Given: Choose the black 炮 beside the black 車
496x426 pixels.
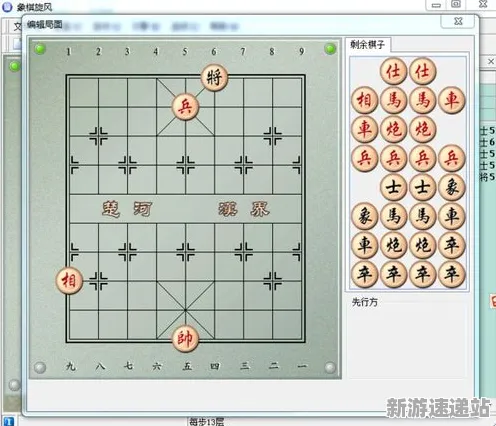Looking at the screenshot, I should [x=393, y=245].
